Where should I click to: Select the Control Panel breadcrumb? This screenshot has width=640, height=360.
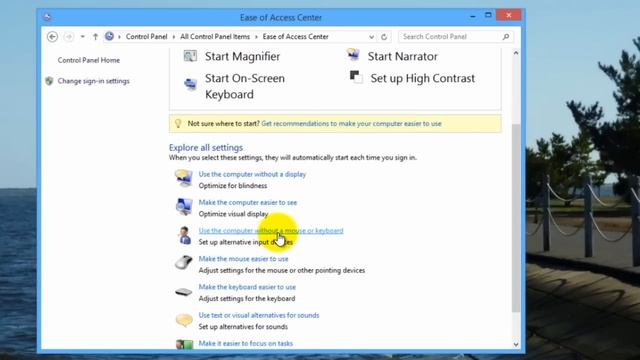click(147, 37)
